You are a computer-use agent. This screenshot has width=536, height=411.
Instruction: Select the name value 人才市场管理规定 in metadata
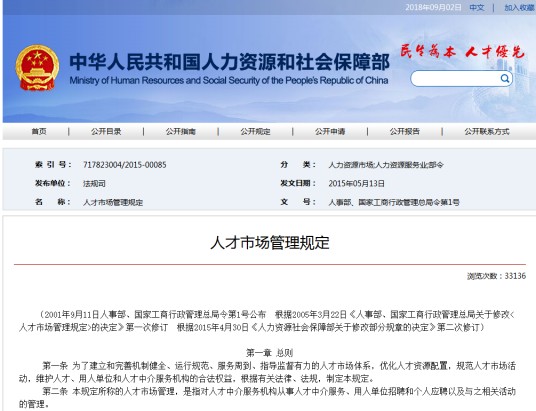(113, 202)
